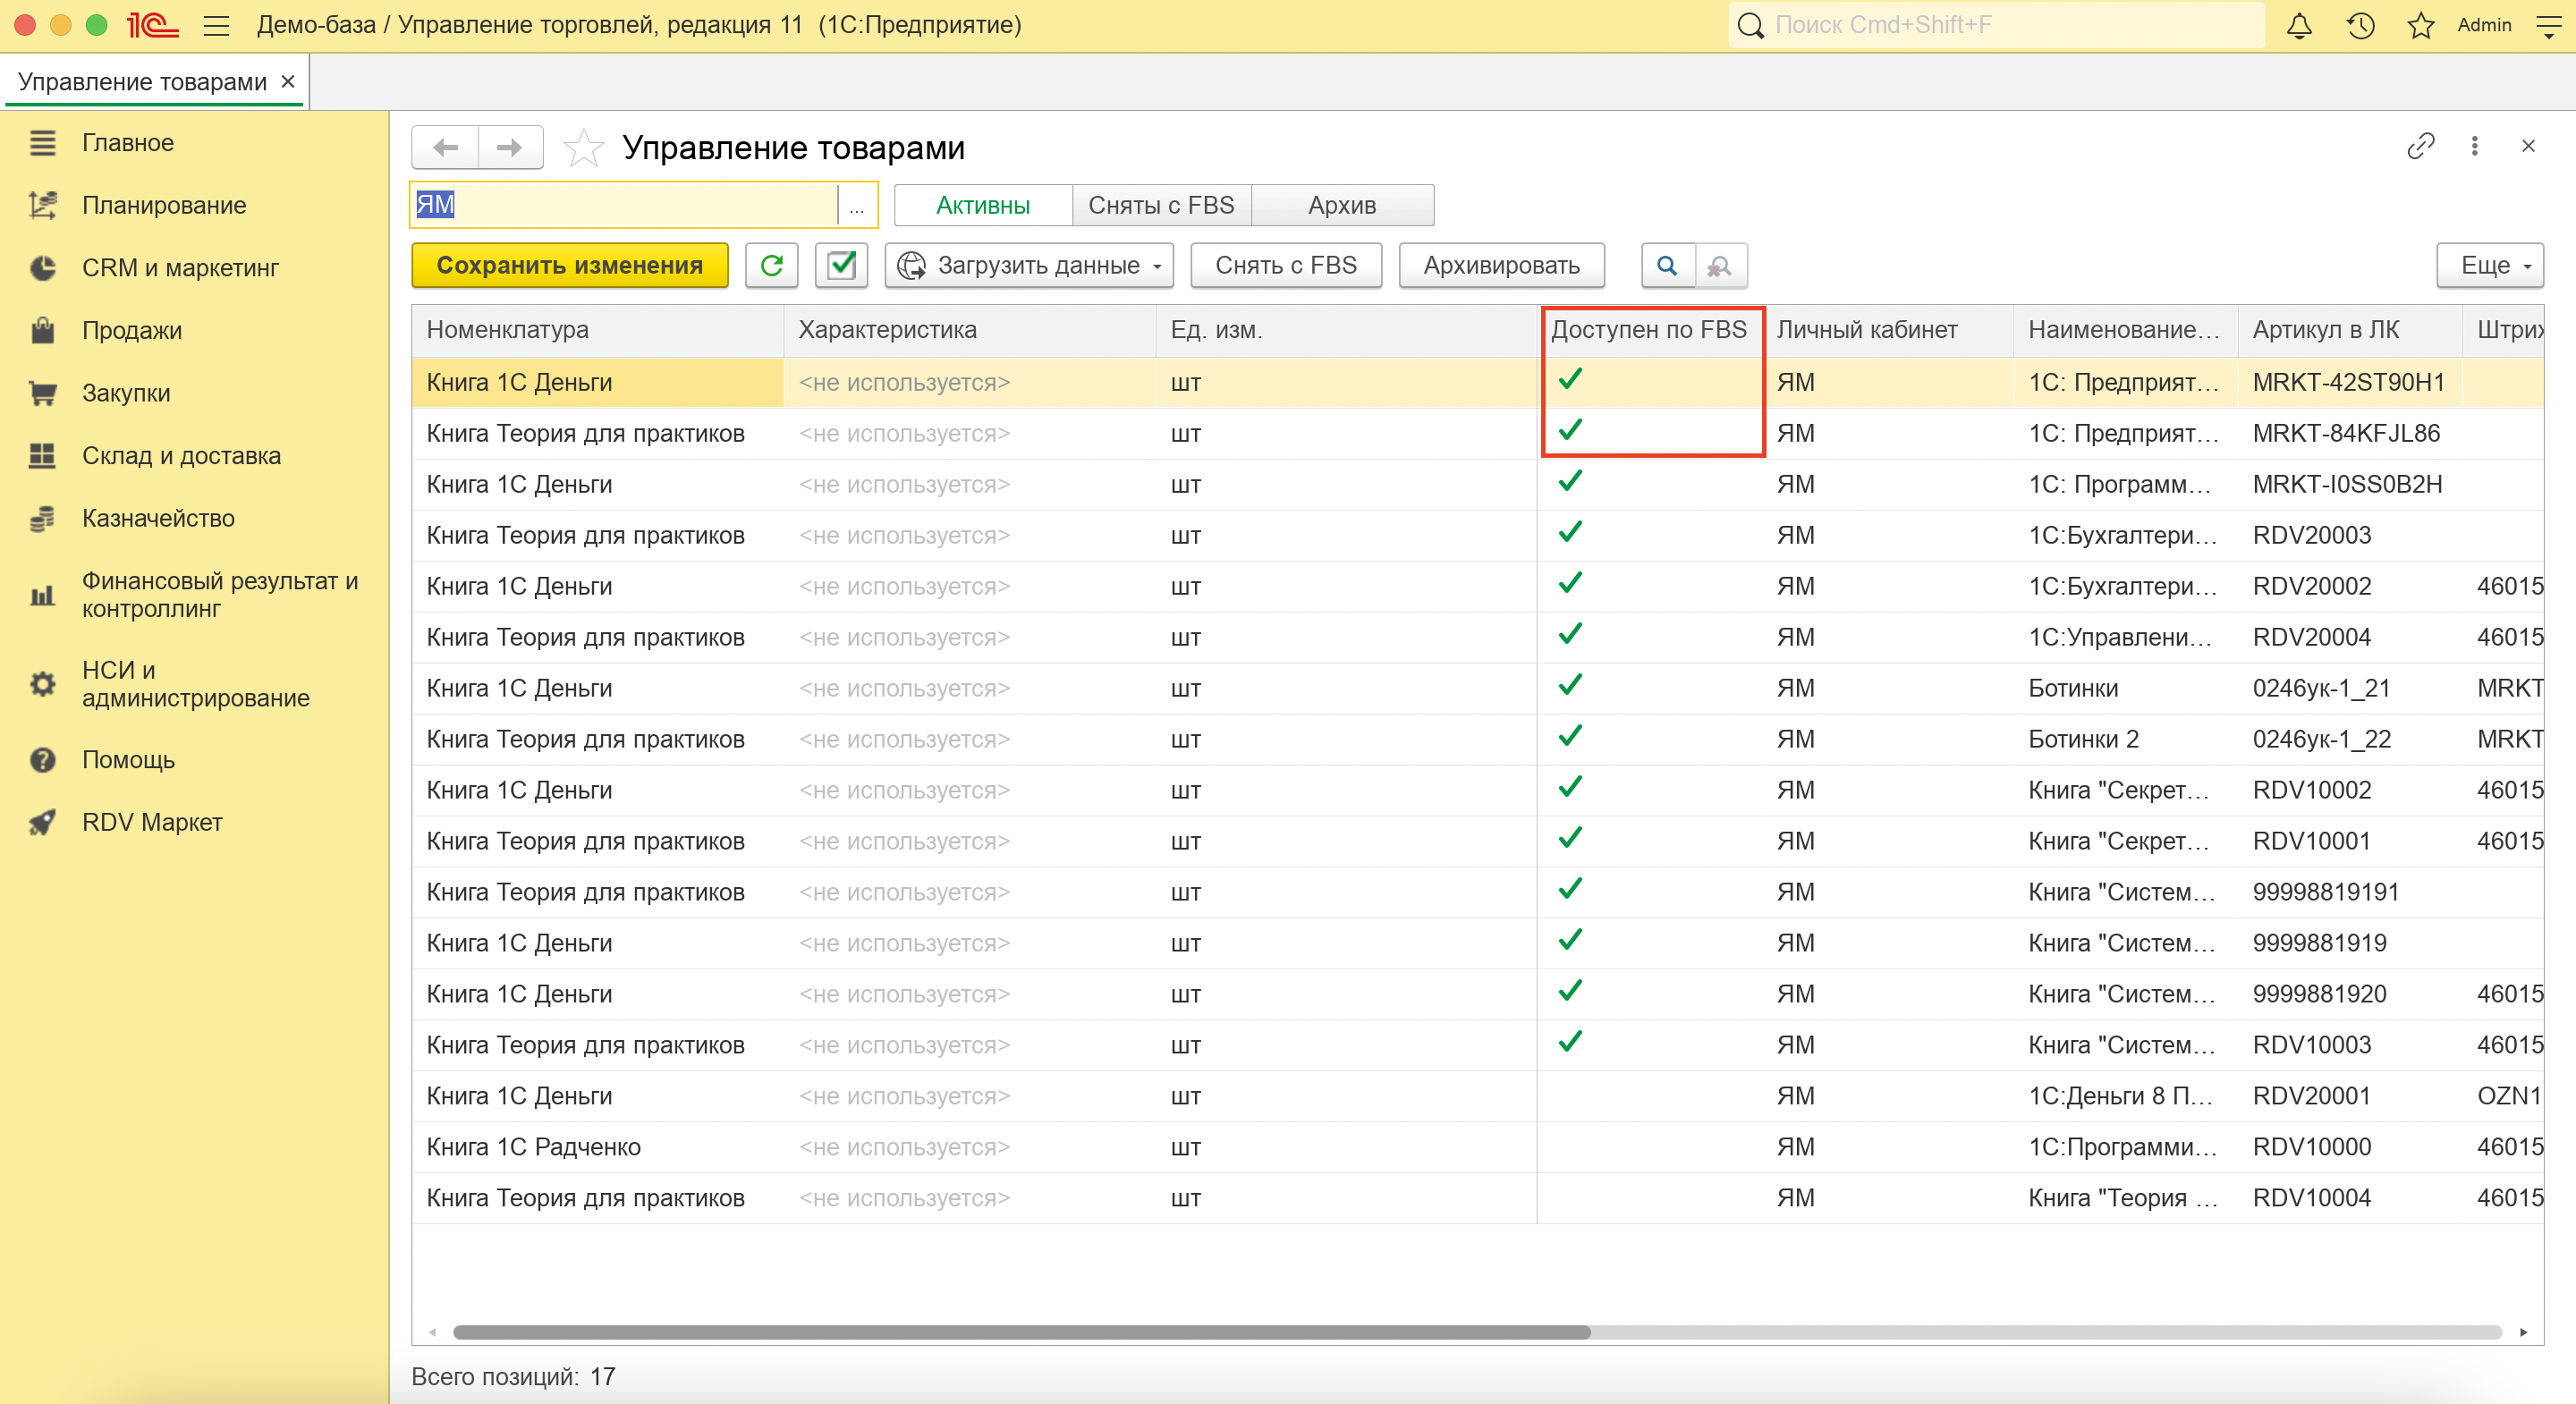Viewport: 2576px width, 1404px height.
Task: Click the green refresh icon button
Action: coord(771,265)
